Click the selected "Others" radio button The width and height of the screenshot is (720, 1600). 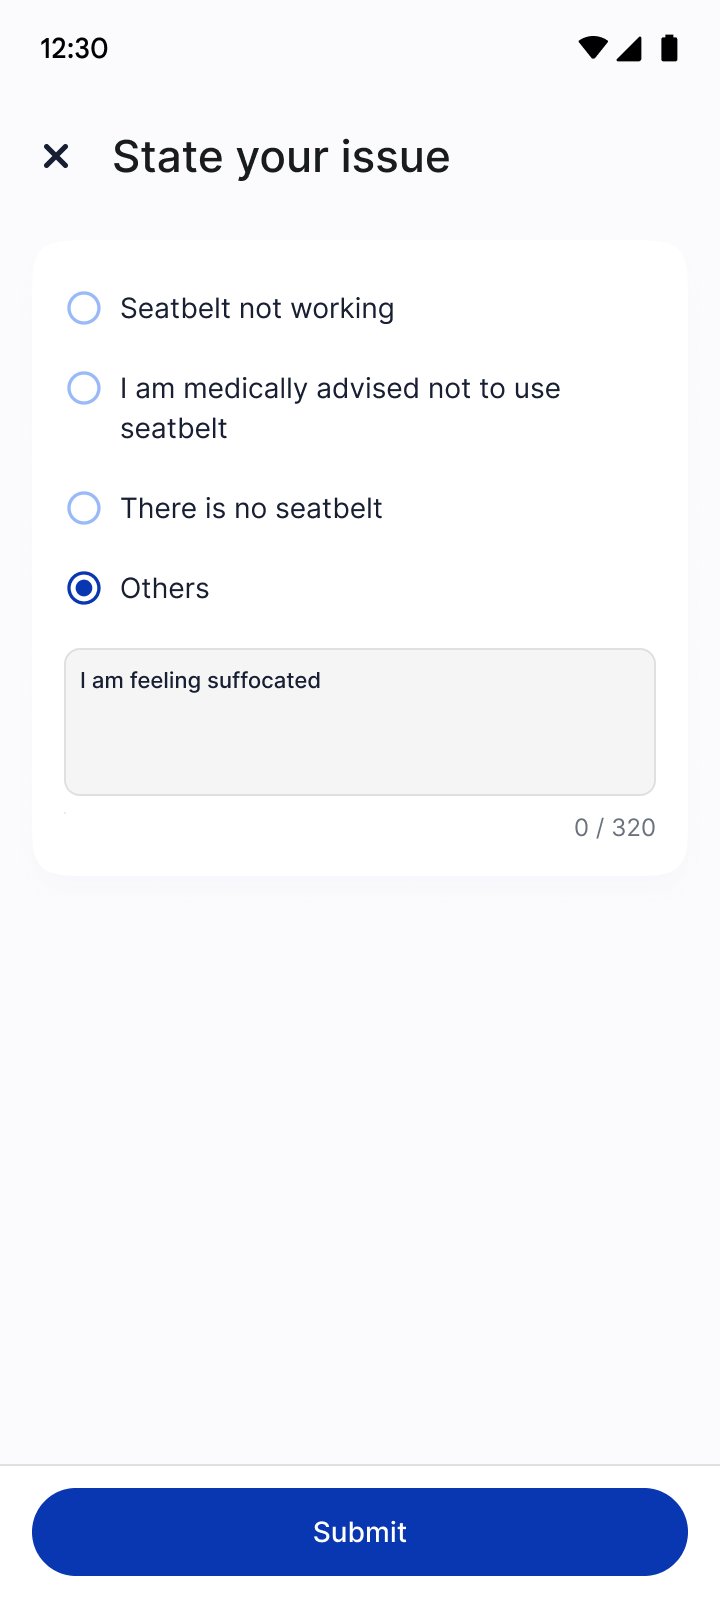click(x=84, y=588)
